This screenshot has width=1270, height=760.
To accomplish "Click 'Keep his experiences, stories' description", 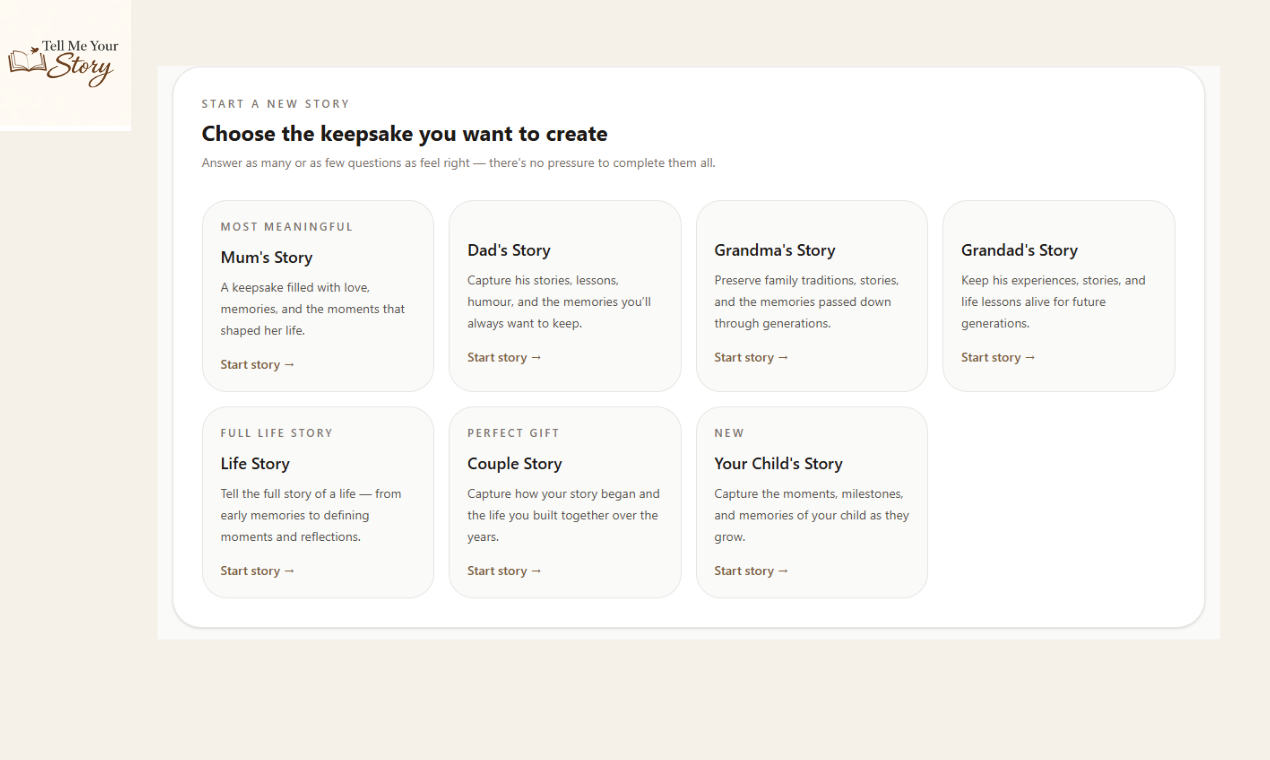I will click(1054, 302).
